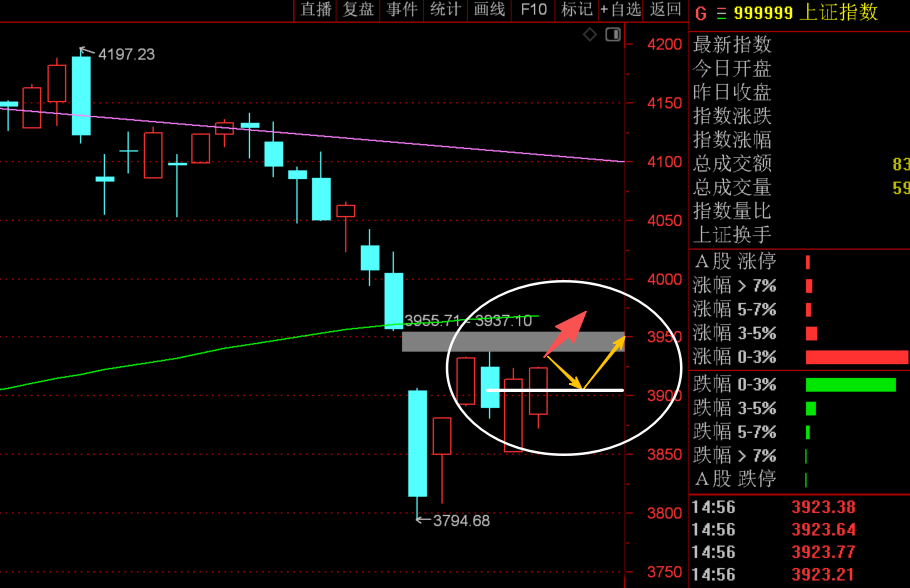Select the 指数涨幅 row
910x588 pixels.
(x=800, y=140)
